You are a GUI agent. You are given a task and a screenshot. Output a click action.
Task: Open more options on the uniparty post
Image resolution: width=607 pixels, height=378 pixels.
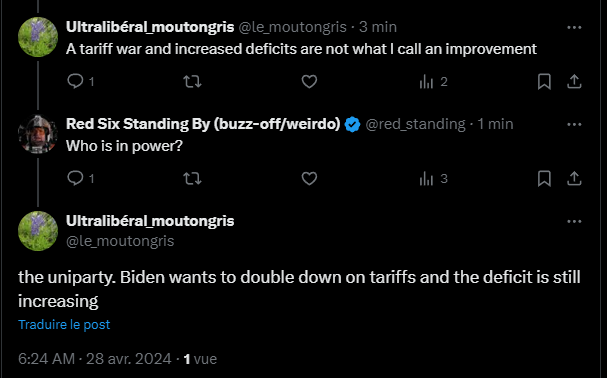coord(574,222)
